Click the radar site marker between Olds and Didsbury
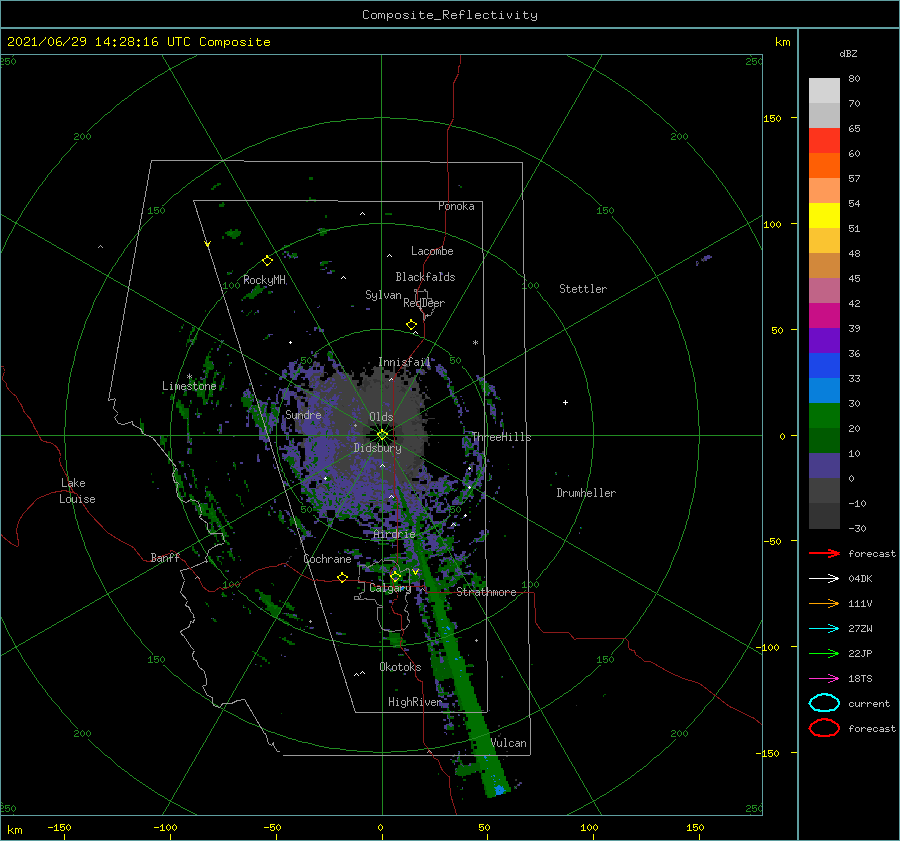Screen dimensions: 900x841 (382, 435)
